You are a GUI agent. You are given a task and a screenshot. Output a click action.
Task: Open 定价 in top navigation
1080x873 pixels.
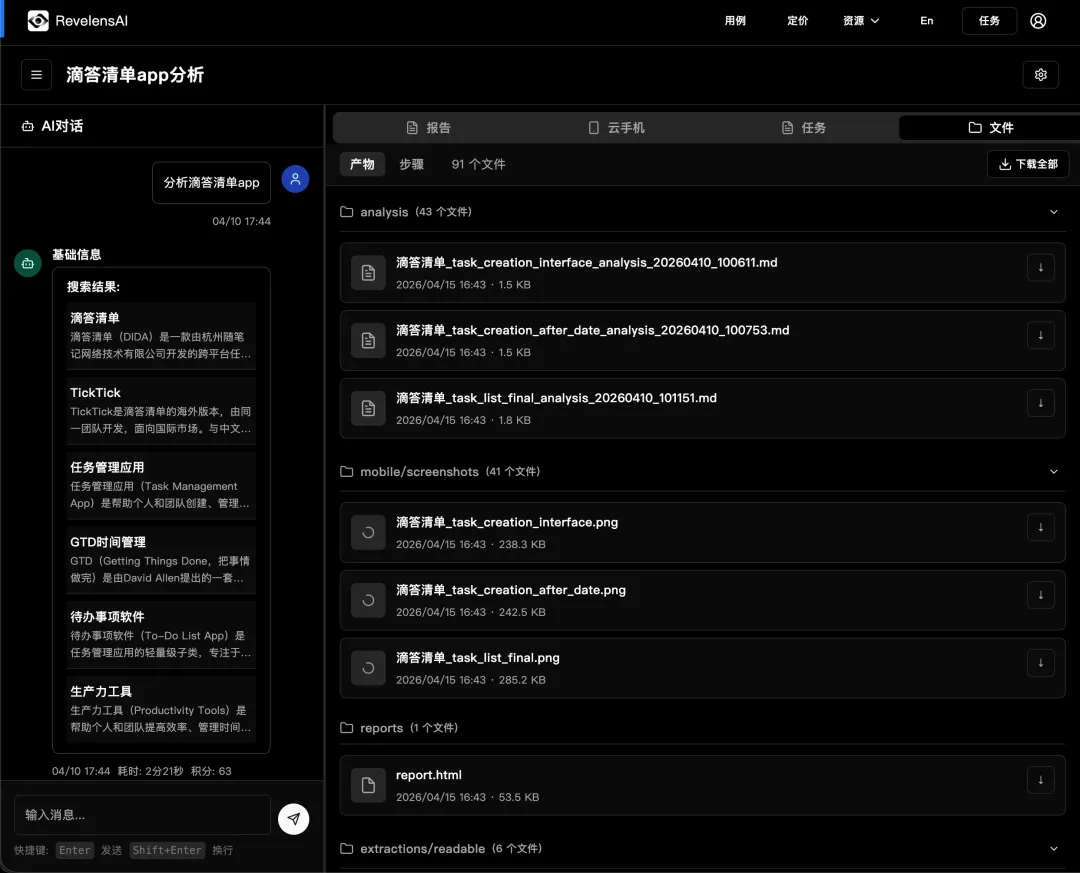click(798, 21)
